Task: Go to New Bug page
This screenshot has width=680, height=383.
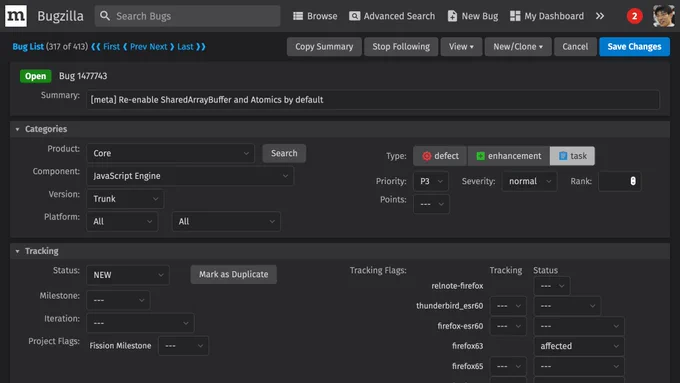Action: click(473, 16)
